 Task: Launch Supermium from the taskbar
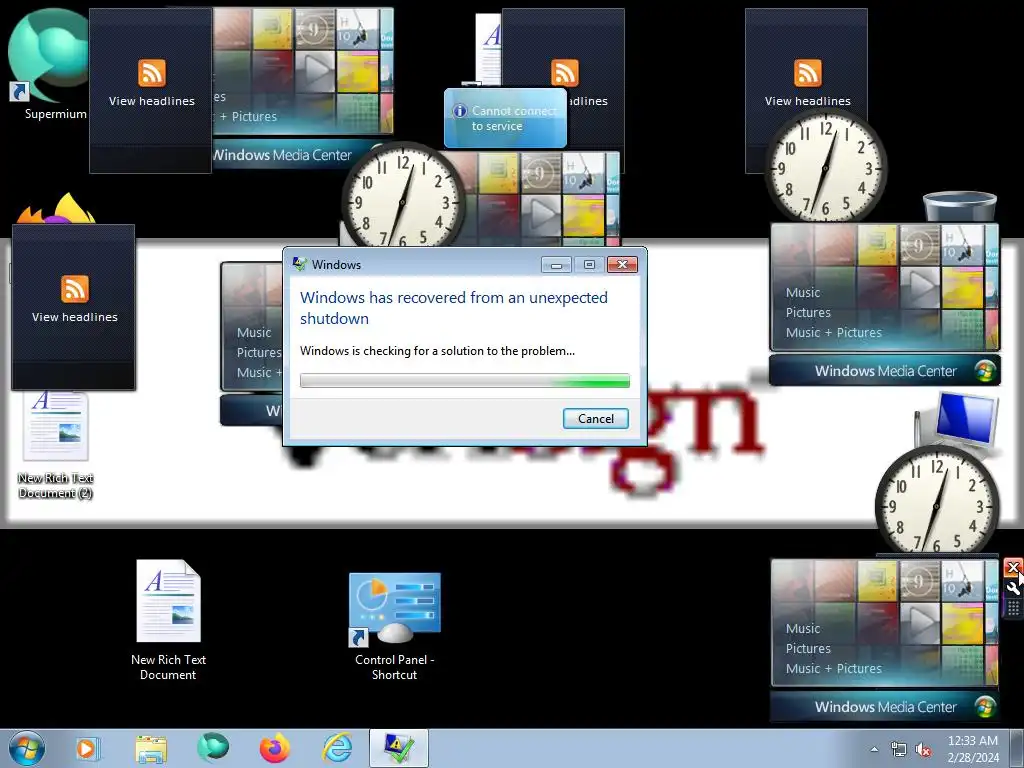click(213, 748)
